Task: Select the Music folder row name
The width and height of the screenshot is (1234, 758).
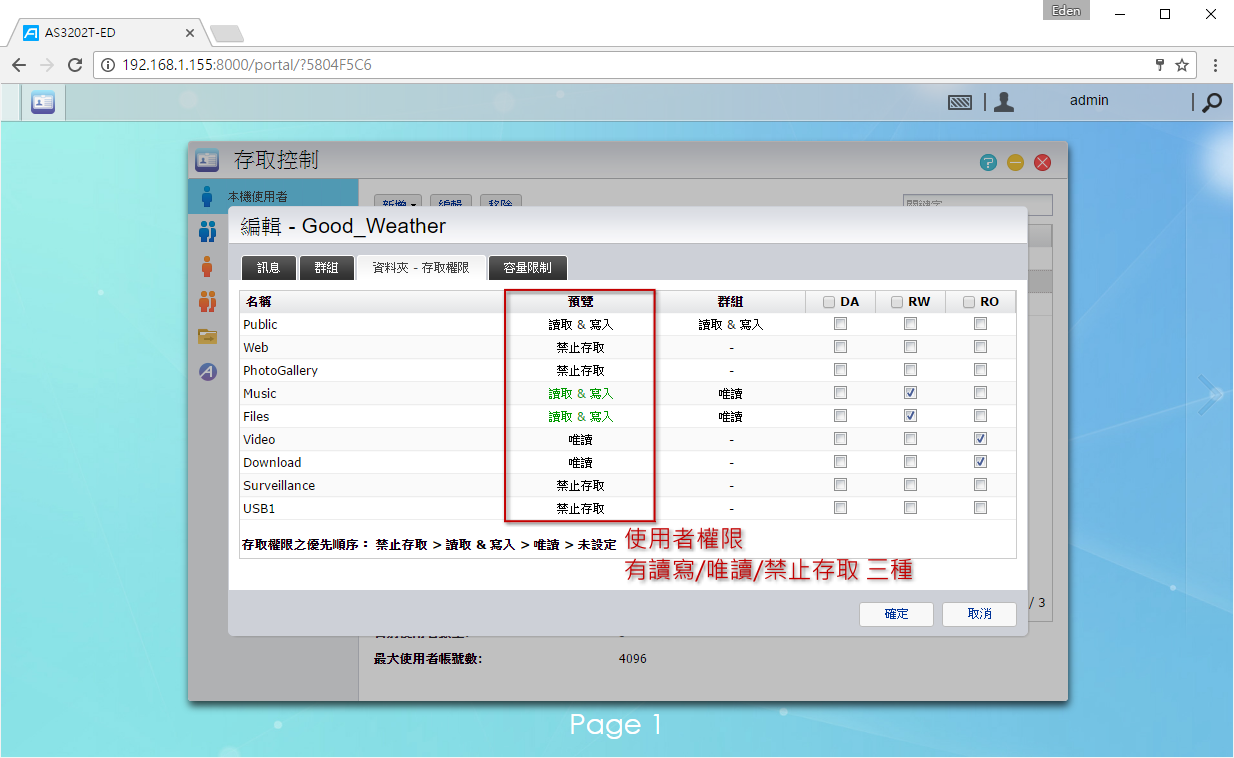Action: pos(260,393)
